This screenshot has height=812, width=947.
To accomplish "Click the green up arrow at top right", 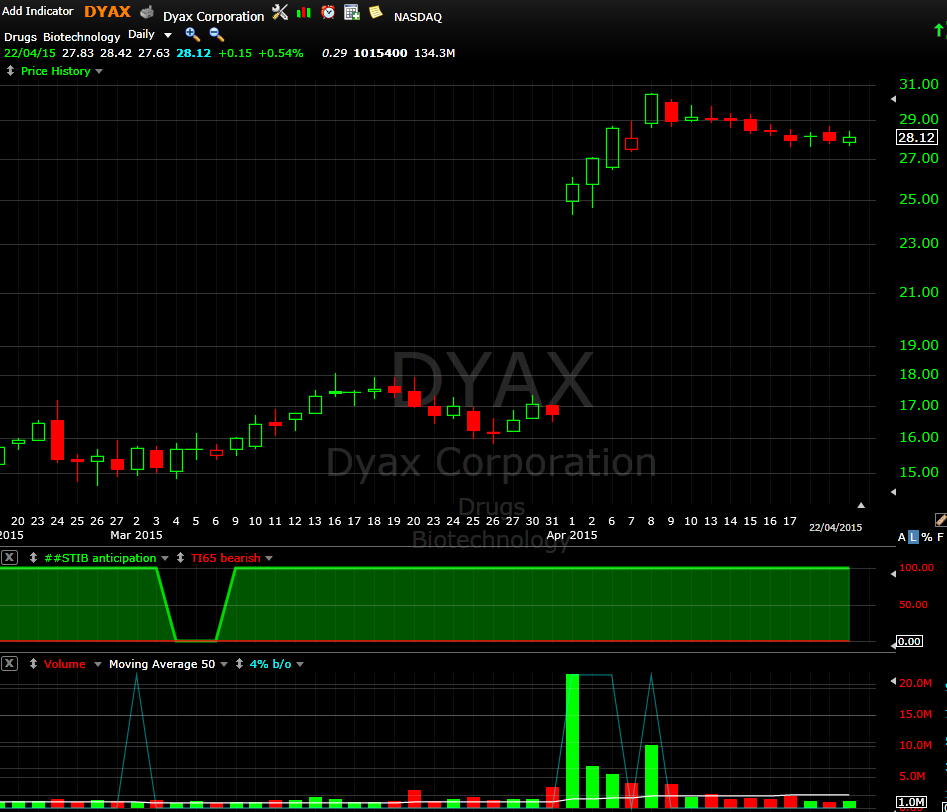I will click(x=939, y=30).
